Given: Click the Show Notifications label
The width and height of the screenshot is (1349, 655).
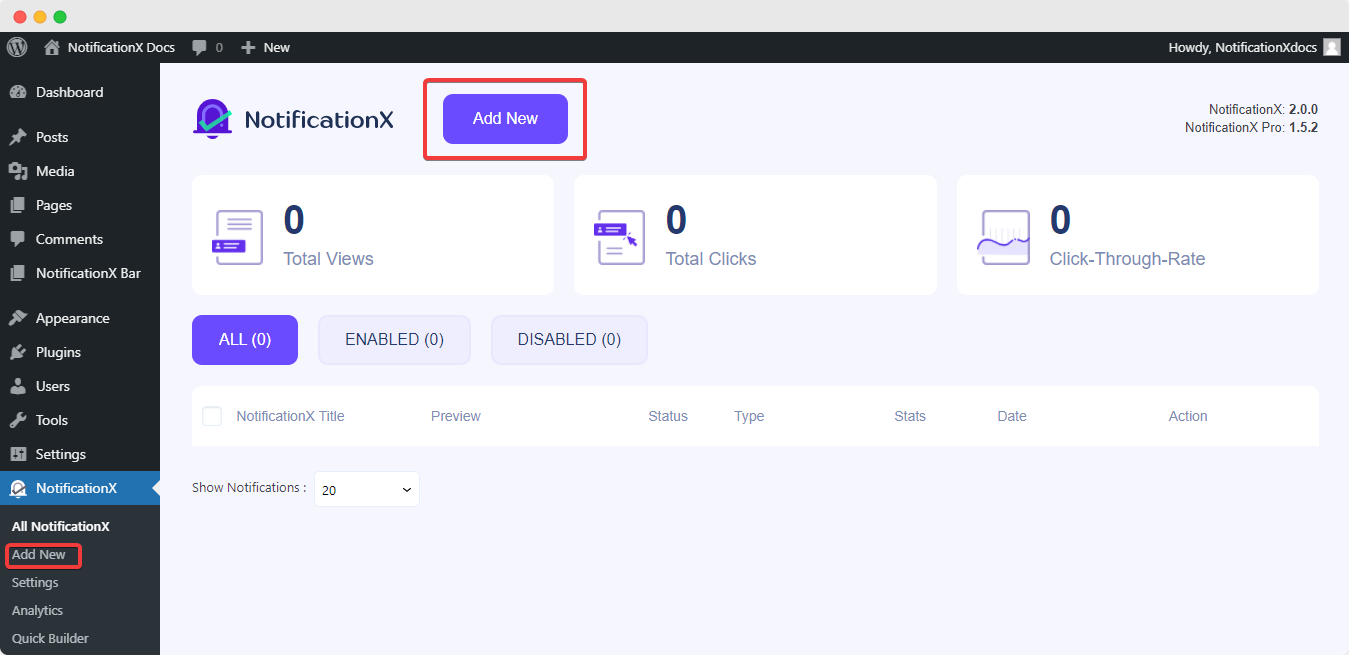Looking at the screenshot, I should [249, 488].
